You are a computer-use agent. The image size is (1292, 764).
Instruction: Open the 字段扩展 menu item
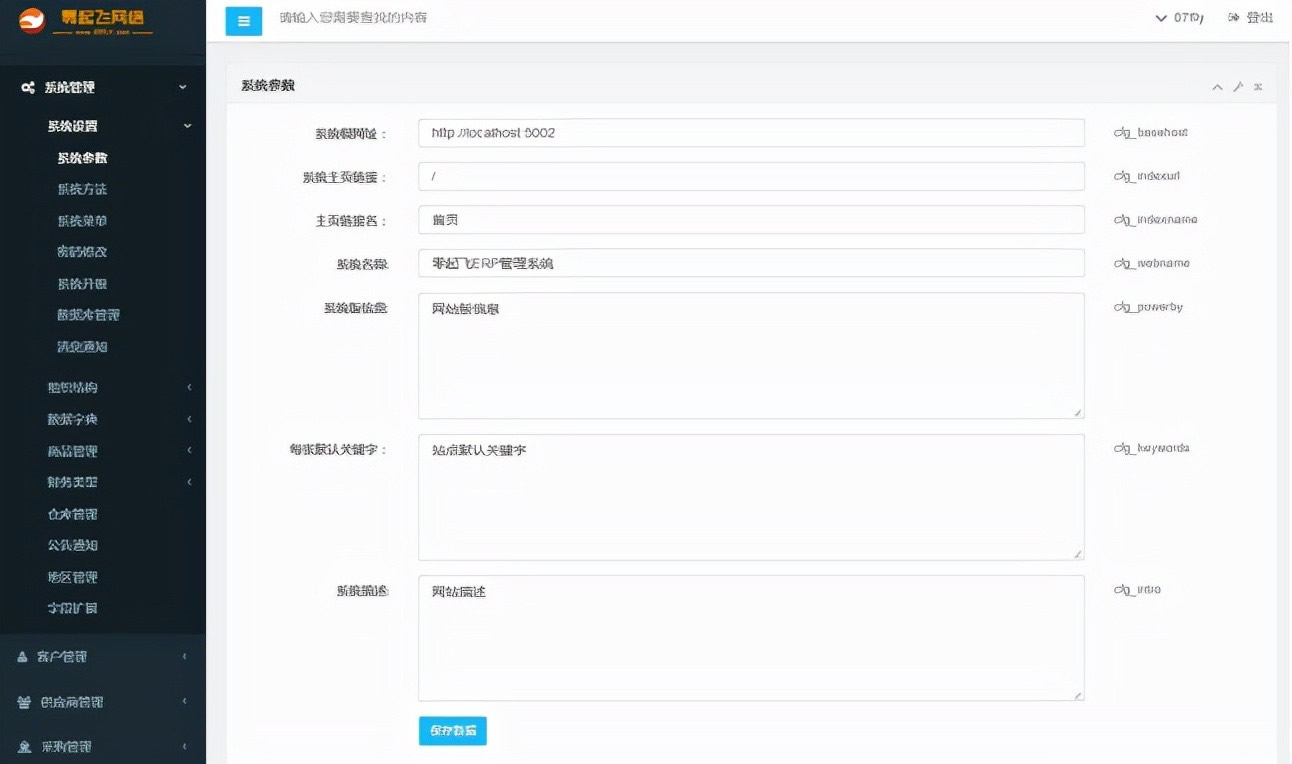(x=73, y=609)
